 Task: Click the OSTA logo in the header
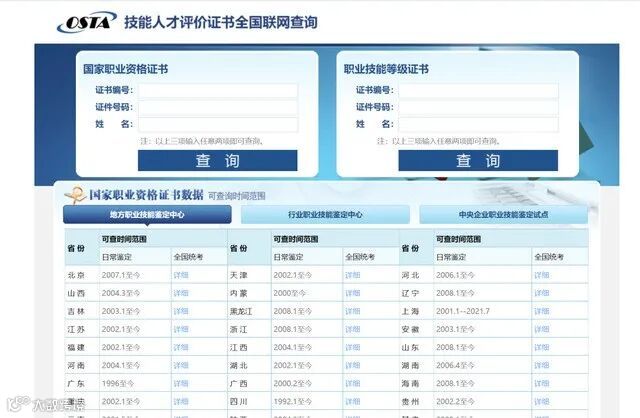tap(86, 22)
